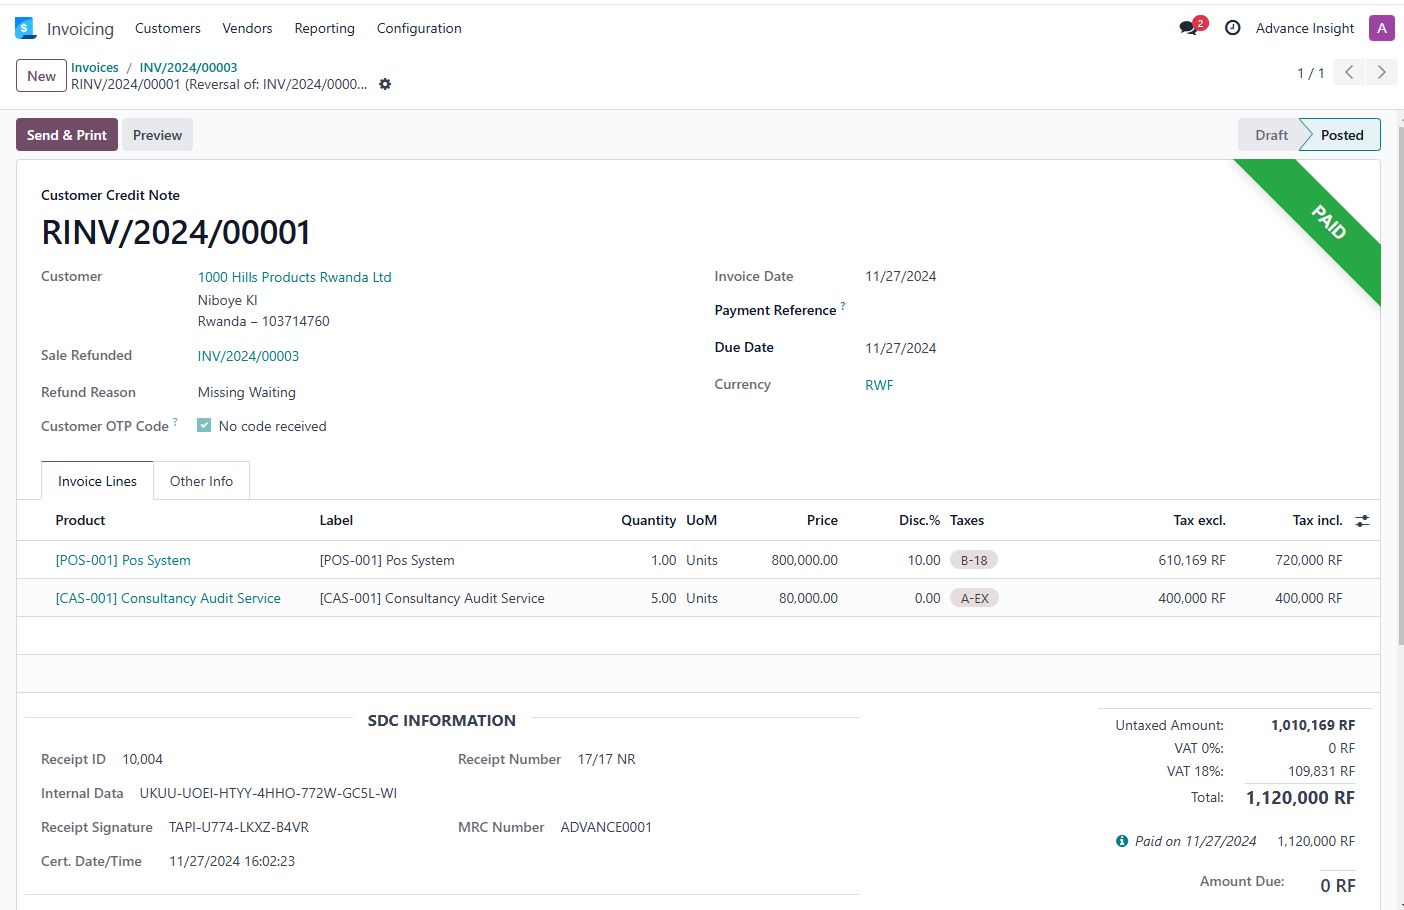Open the gear actions menu
Screen dimensions: 1404x910
[385, 84]
